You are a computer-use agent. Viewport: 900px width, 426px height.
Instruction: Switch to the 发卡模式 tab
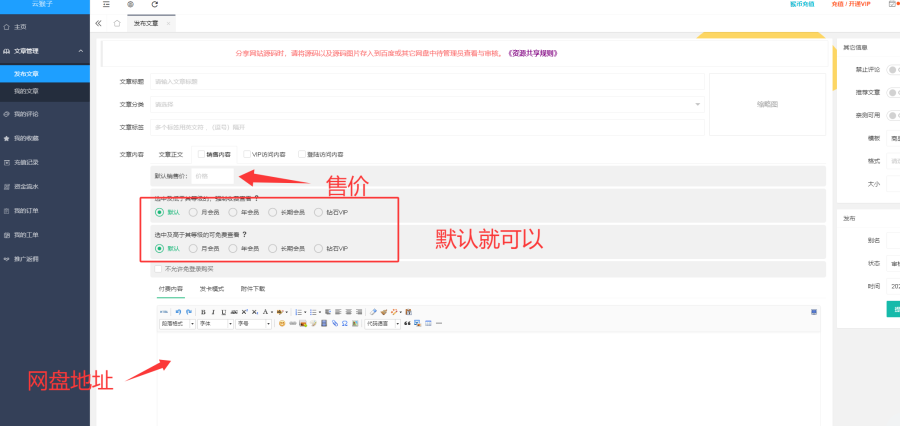pyautogui.click(x=212, y=289)
